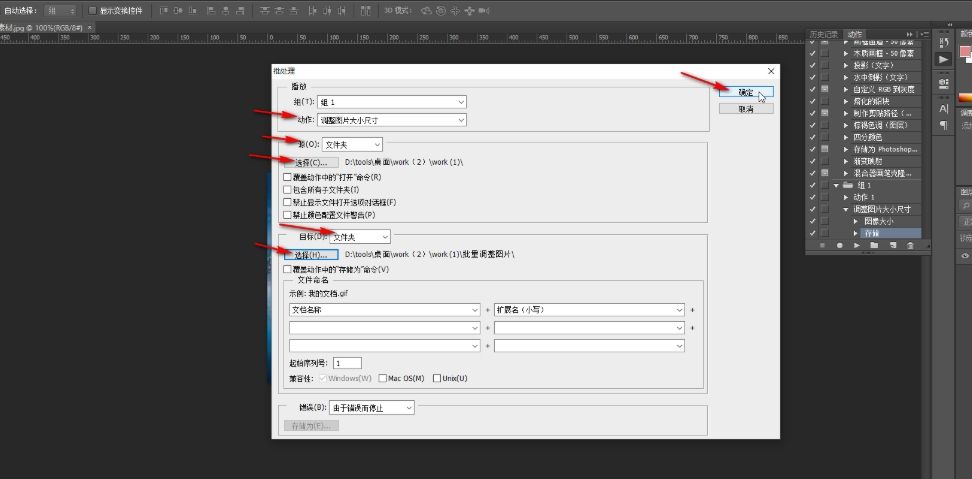
Task: Enable Mac OS compatibility checkbox
Action: (382, 378)
